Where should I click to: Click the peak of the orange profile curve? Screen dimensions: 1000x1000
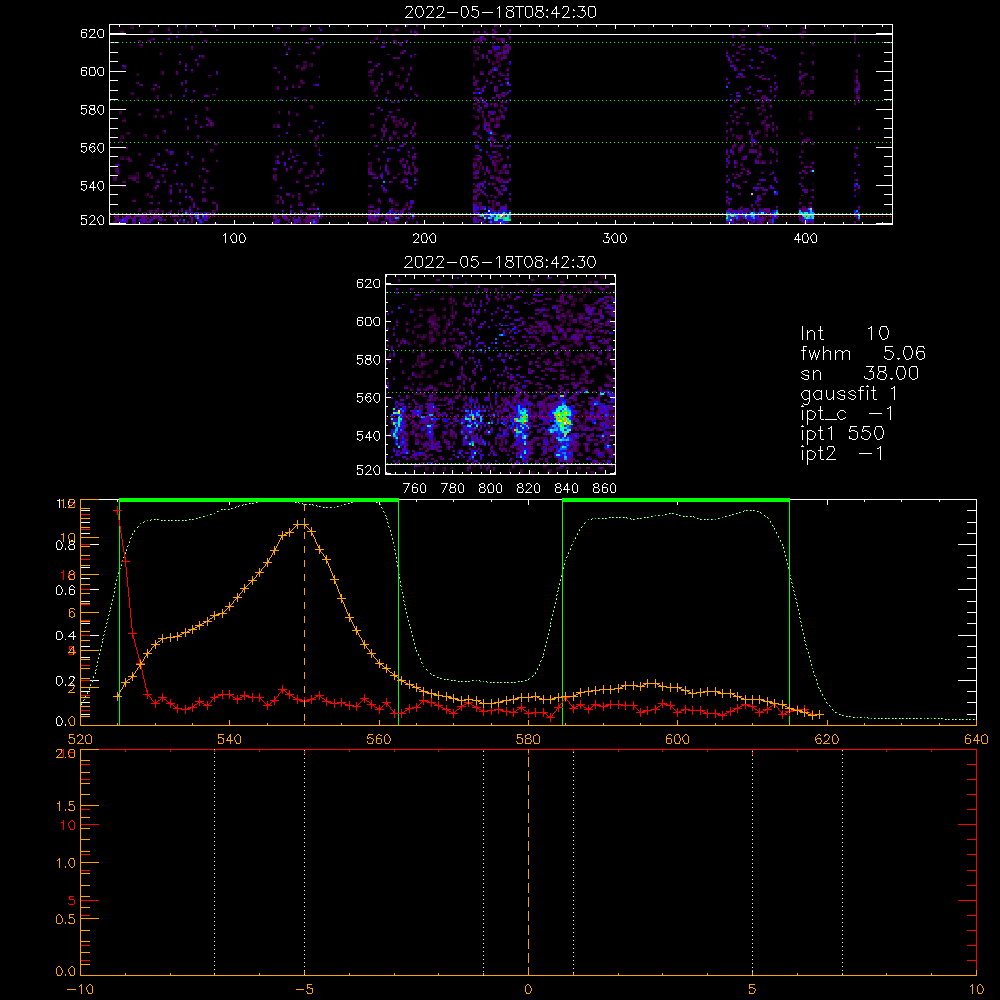300,524
